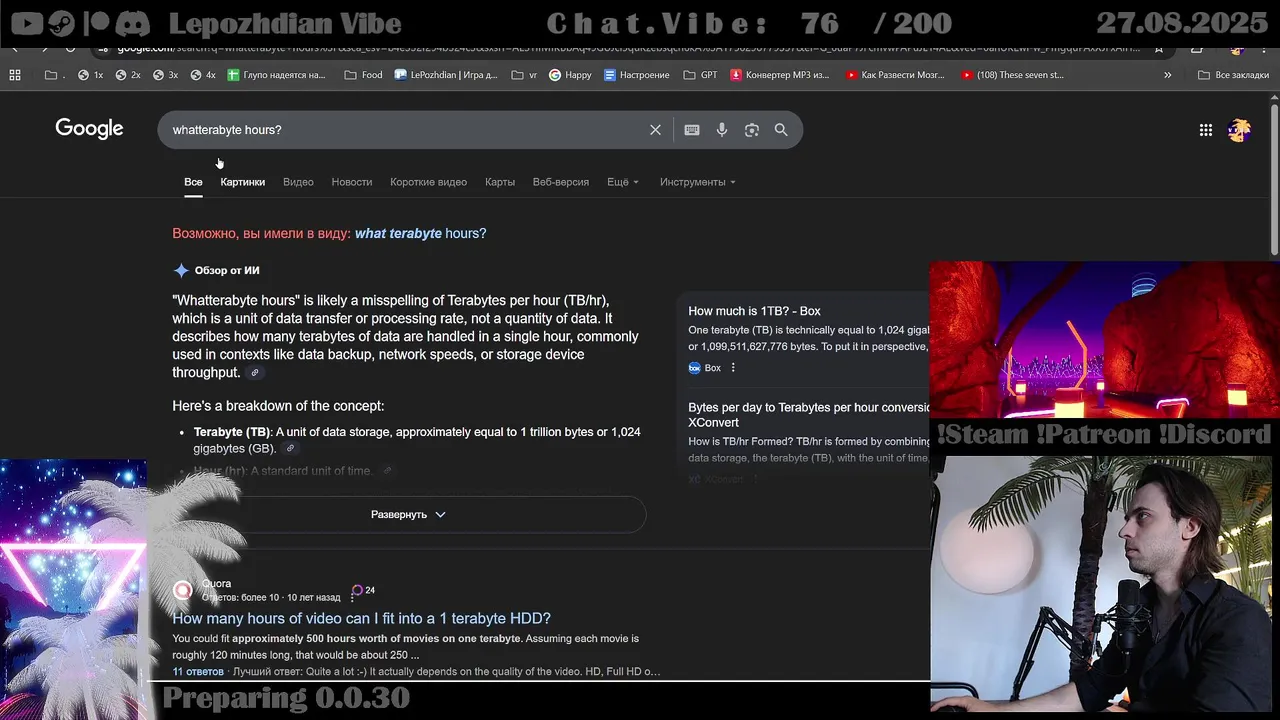This screenshot has height=720, width=1280.
Task: Click the Box site favicon
Action: (694, 368)
